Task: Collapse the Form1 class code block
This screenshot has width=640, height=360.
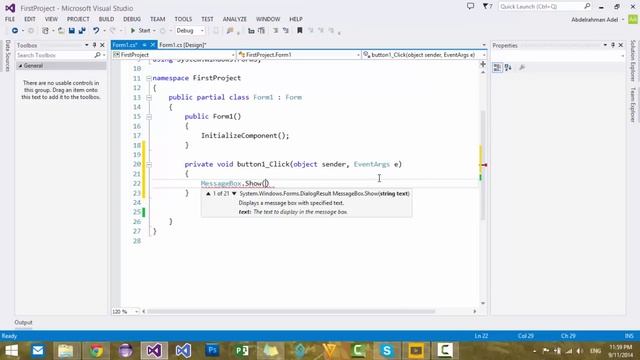Action: pos(149,98)
